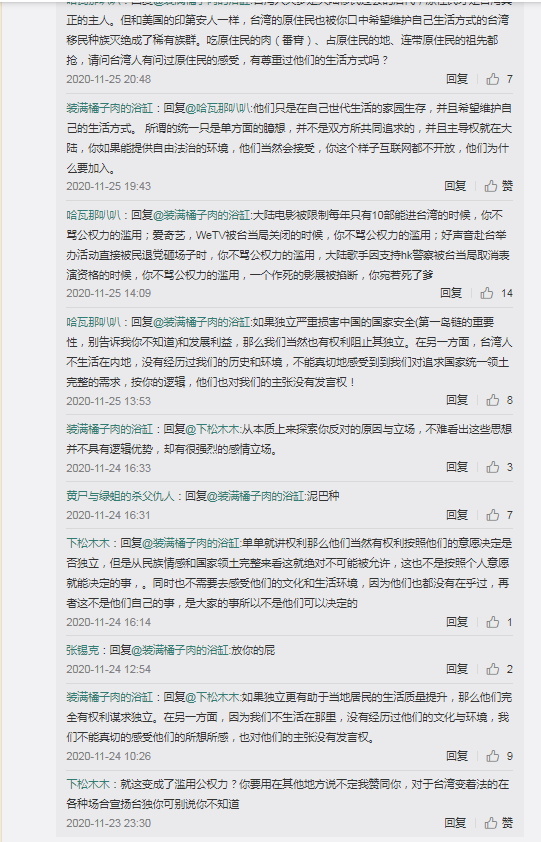Like the comment with 14 likes

point(487,293)
